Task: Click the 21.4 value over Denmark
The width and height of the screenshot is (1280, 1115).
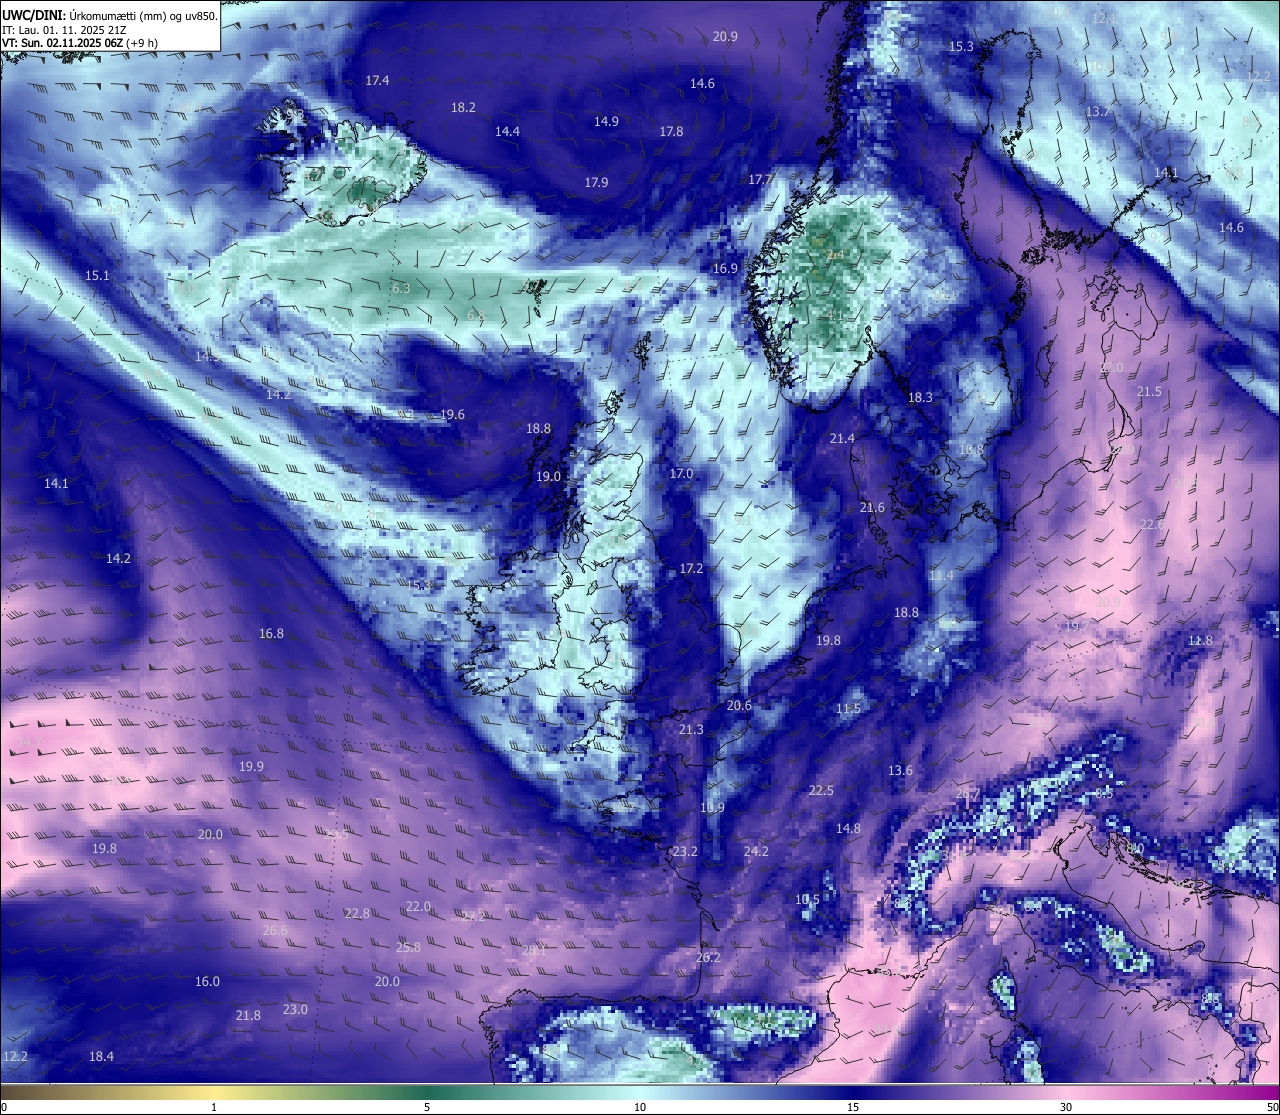Action: pos(842,439)
